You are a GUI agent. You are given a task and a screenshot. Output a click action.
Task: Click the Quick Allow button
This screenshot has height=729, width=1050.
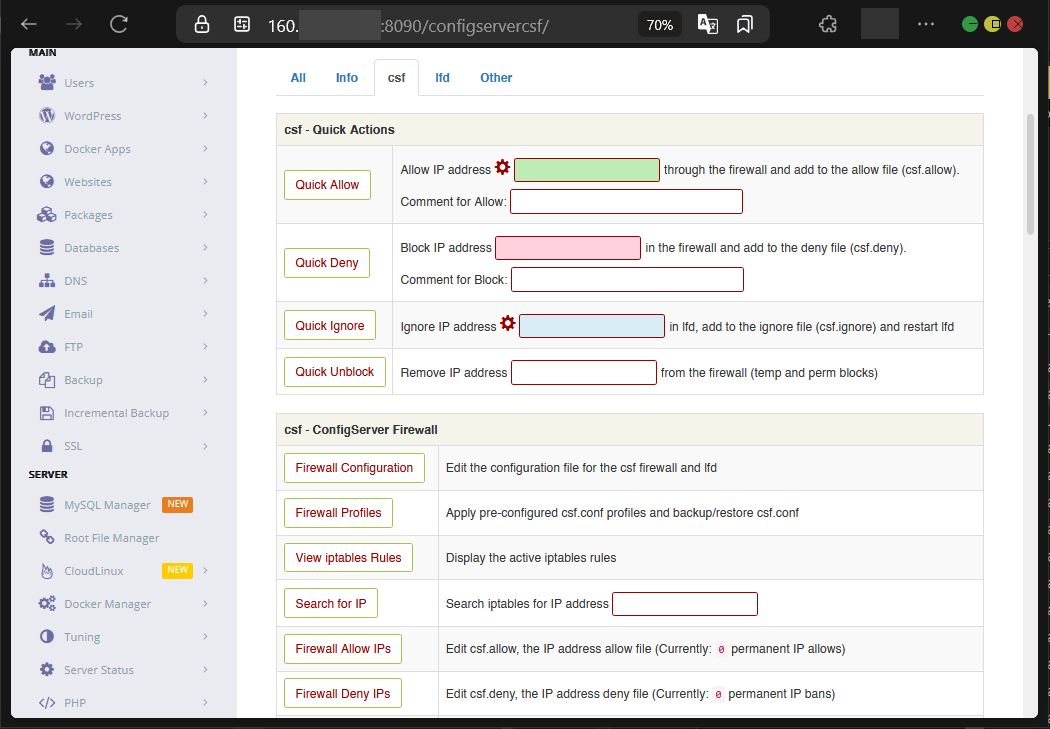(327, 185)
